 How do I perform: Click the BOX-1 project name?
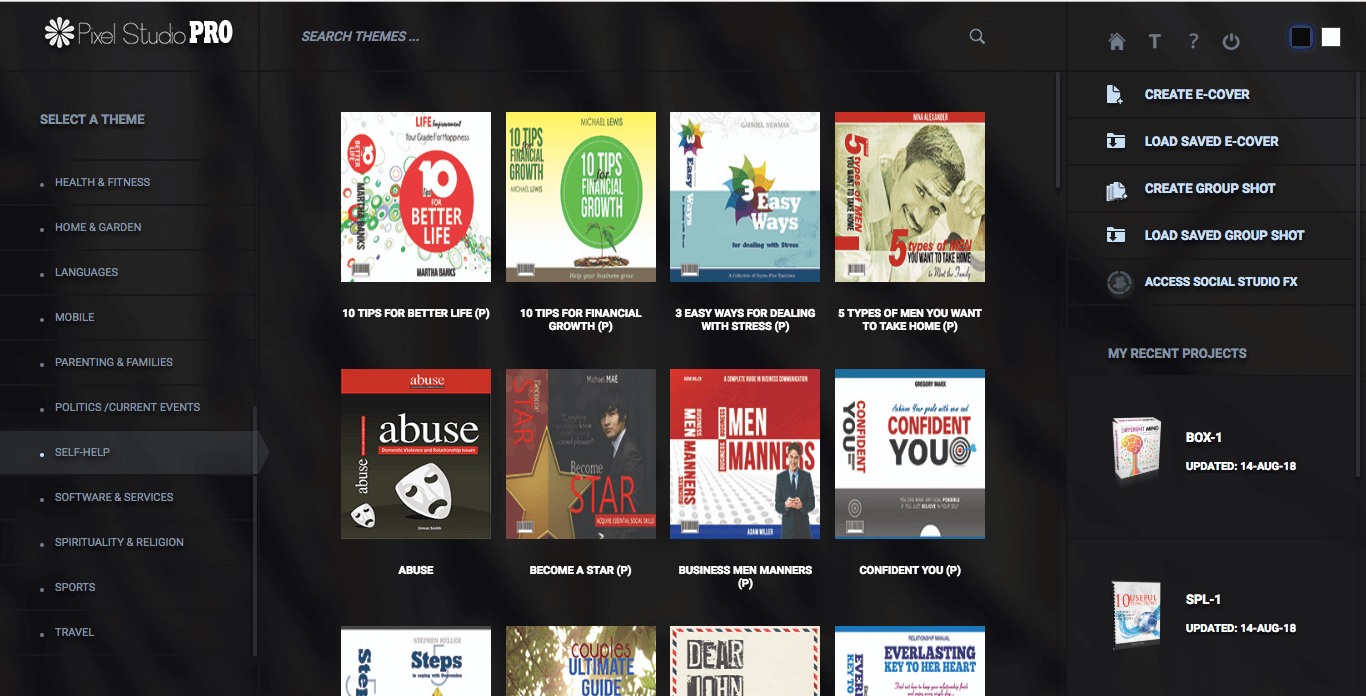click(1204, 438)
